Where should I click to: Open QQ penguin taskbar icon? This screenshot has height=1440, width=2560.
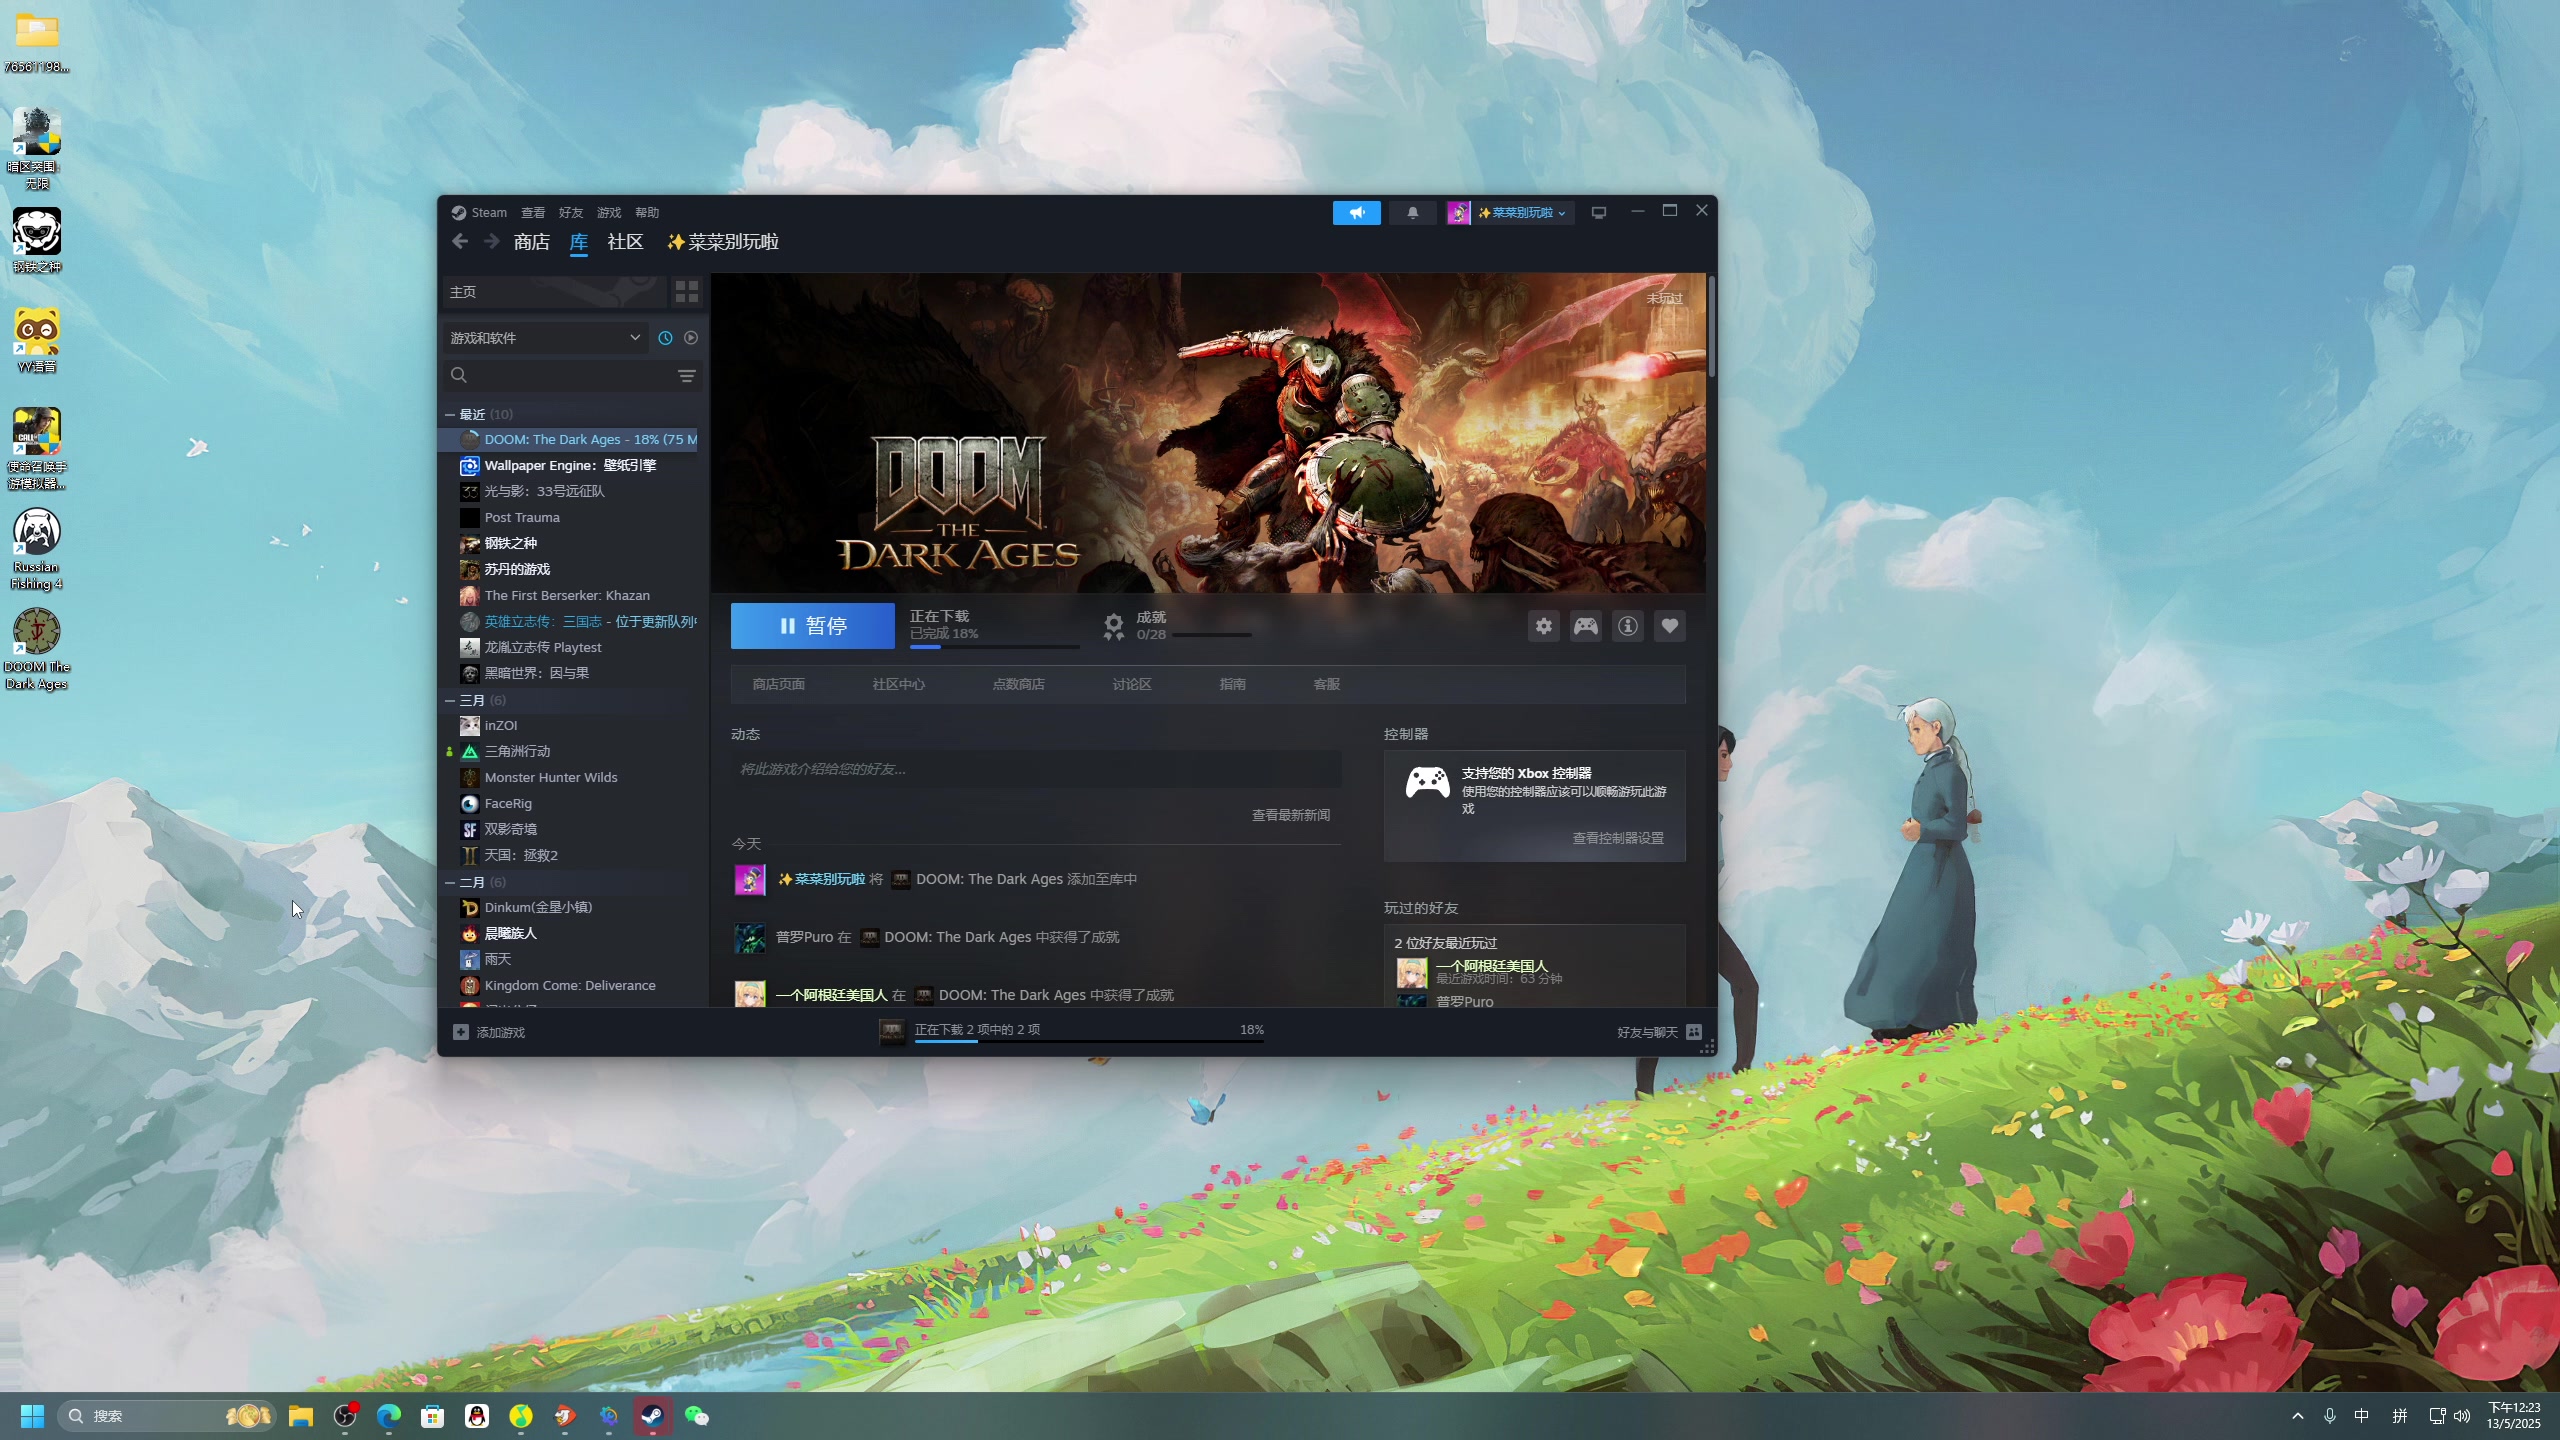click(477, 1416)
